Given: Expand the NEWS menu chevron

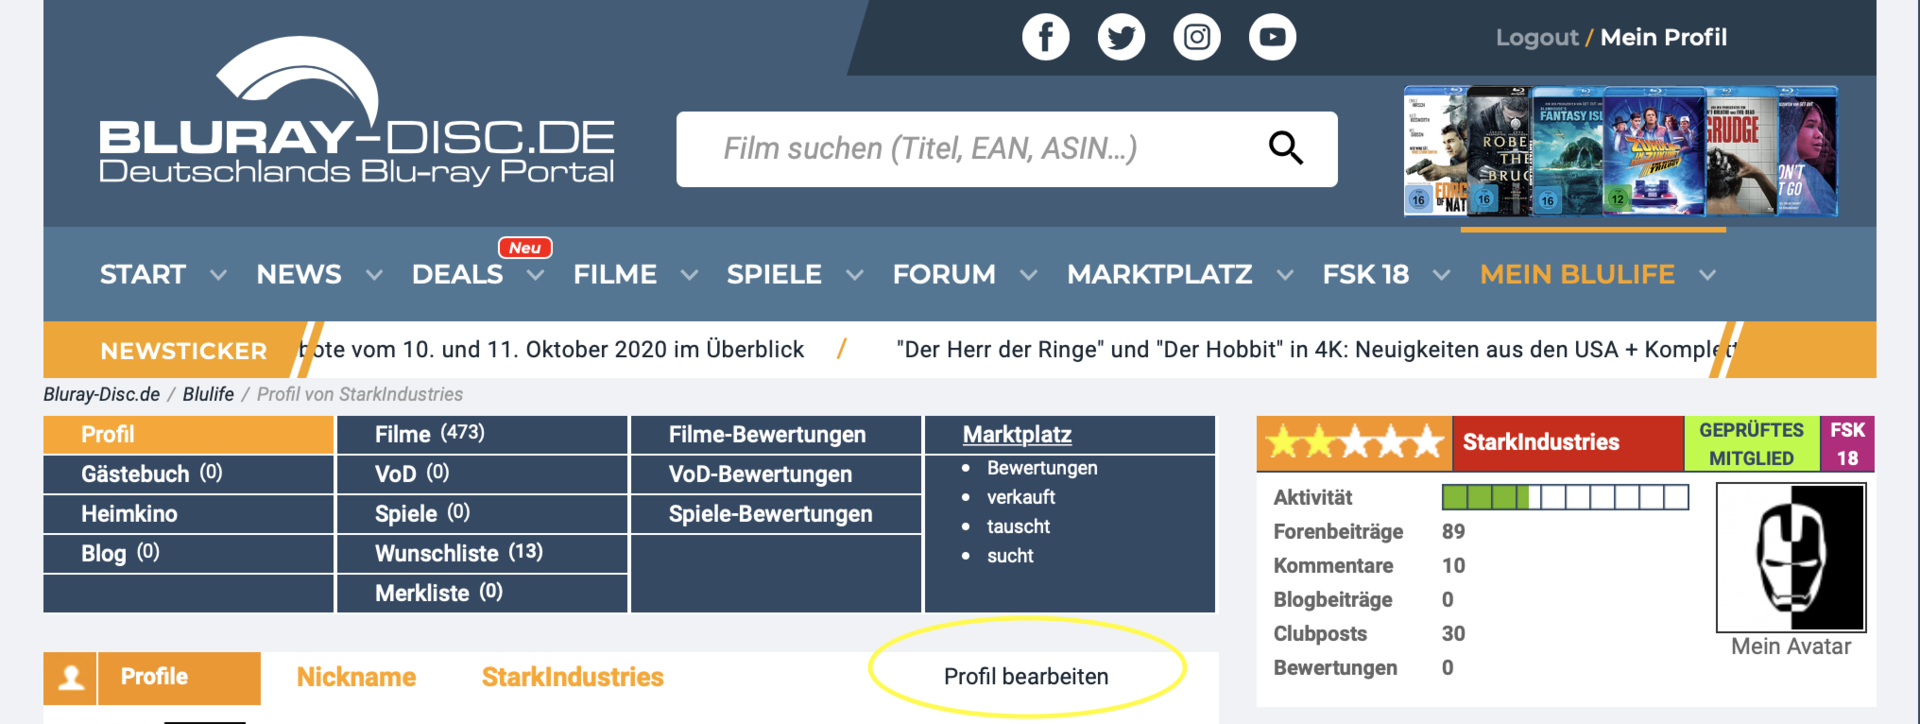Looking at the screenshot, I should point(374,275).
